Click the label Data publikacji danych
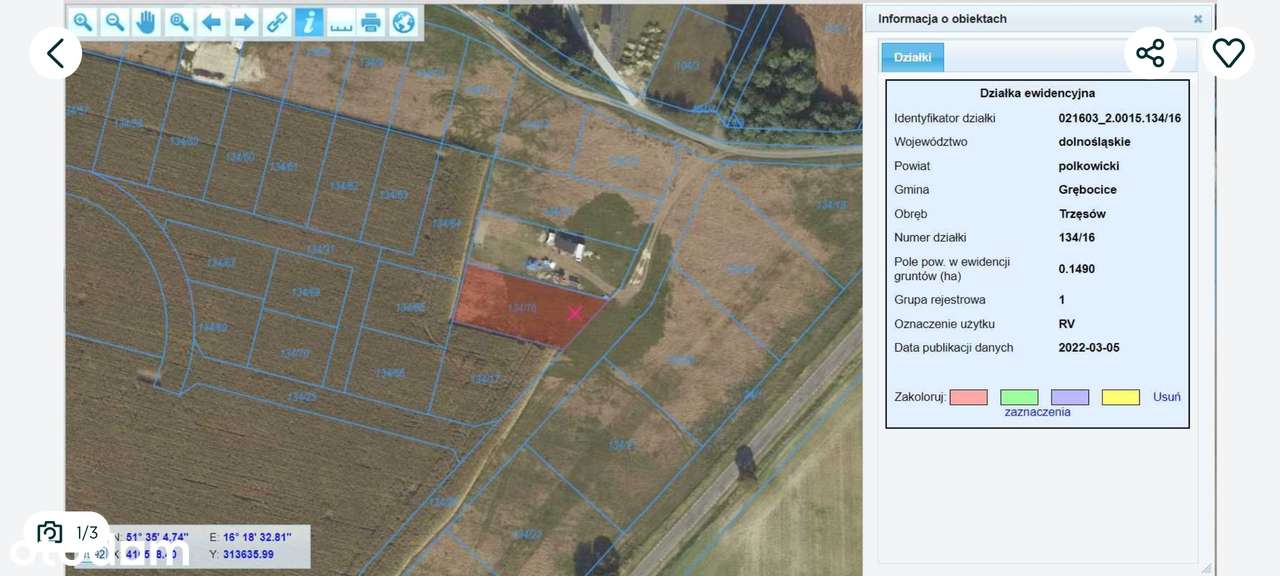Screen dimensions: 1280x576 954,348
